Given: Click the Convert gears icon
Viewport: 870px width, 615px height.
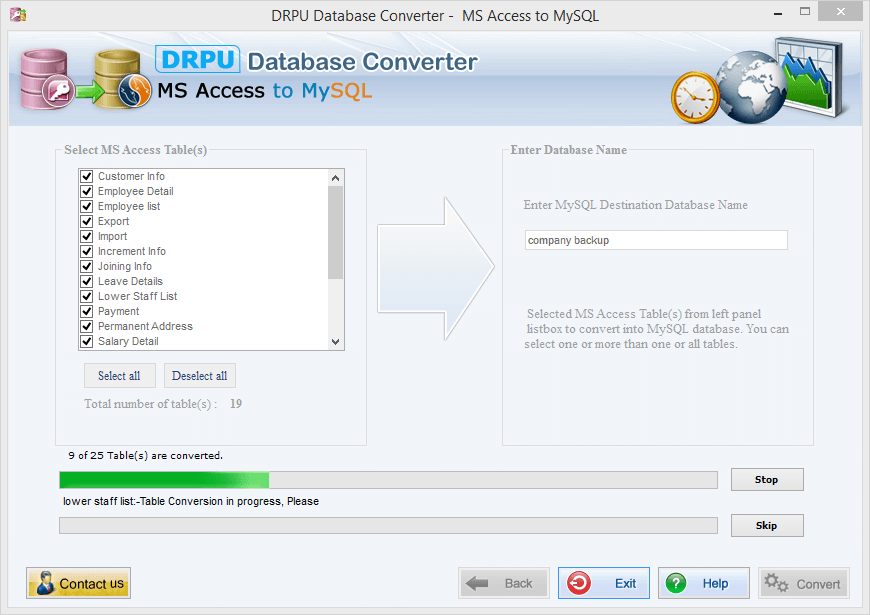Looking at the screenshot, I should pos(776,583).
